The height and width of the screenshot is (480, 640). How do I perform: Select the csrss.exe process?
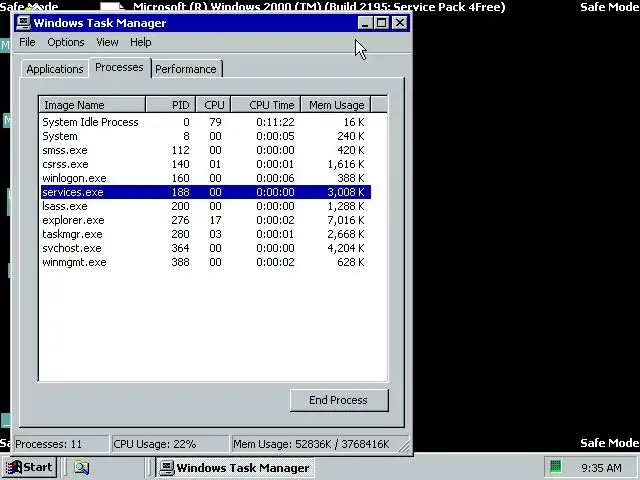[x=206, y=164]
